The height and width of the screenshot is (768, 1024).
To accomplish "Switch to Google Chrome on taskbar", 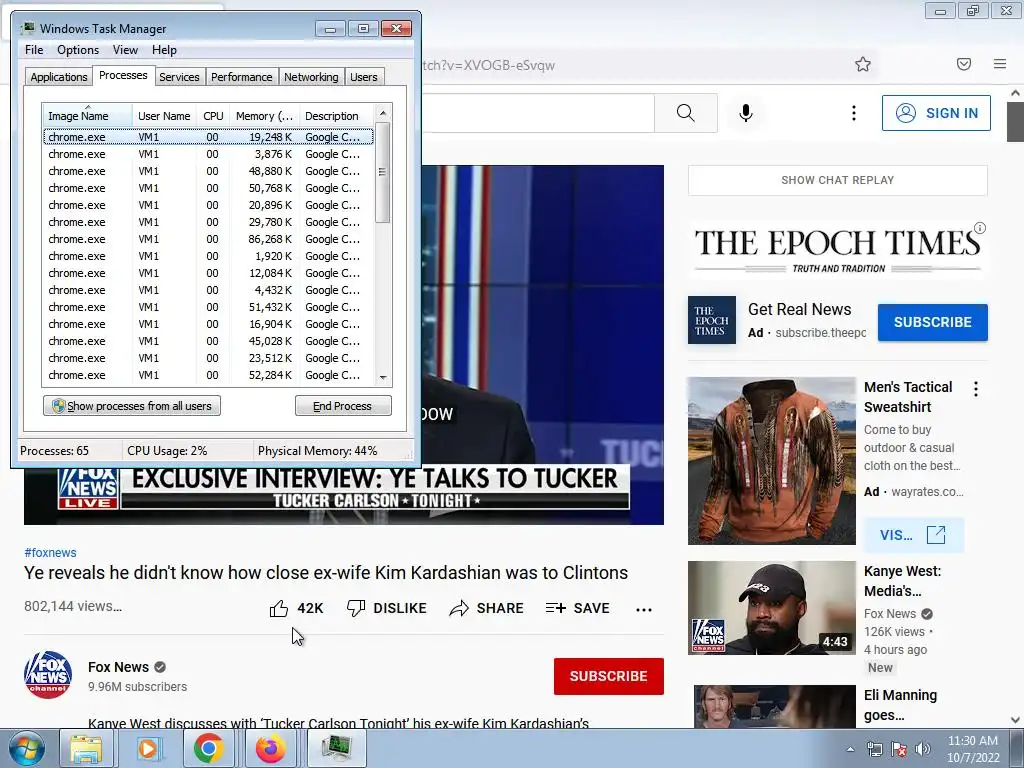I will tap(208, 748).
